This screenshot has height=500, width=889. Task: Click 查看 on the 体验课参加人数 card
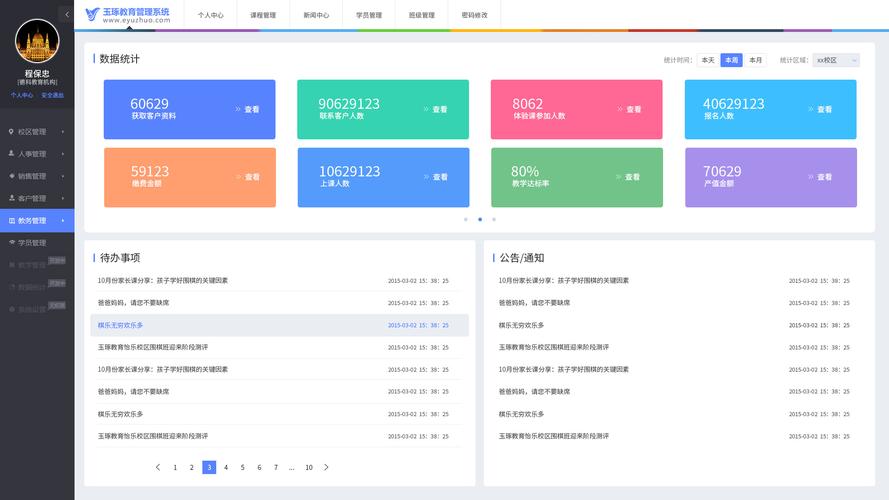coord(629,109)
